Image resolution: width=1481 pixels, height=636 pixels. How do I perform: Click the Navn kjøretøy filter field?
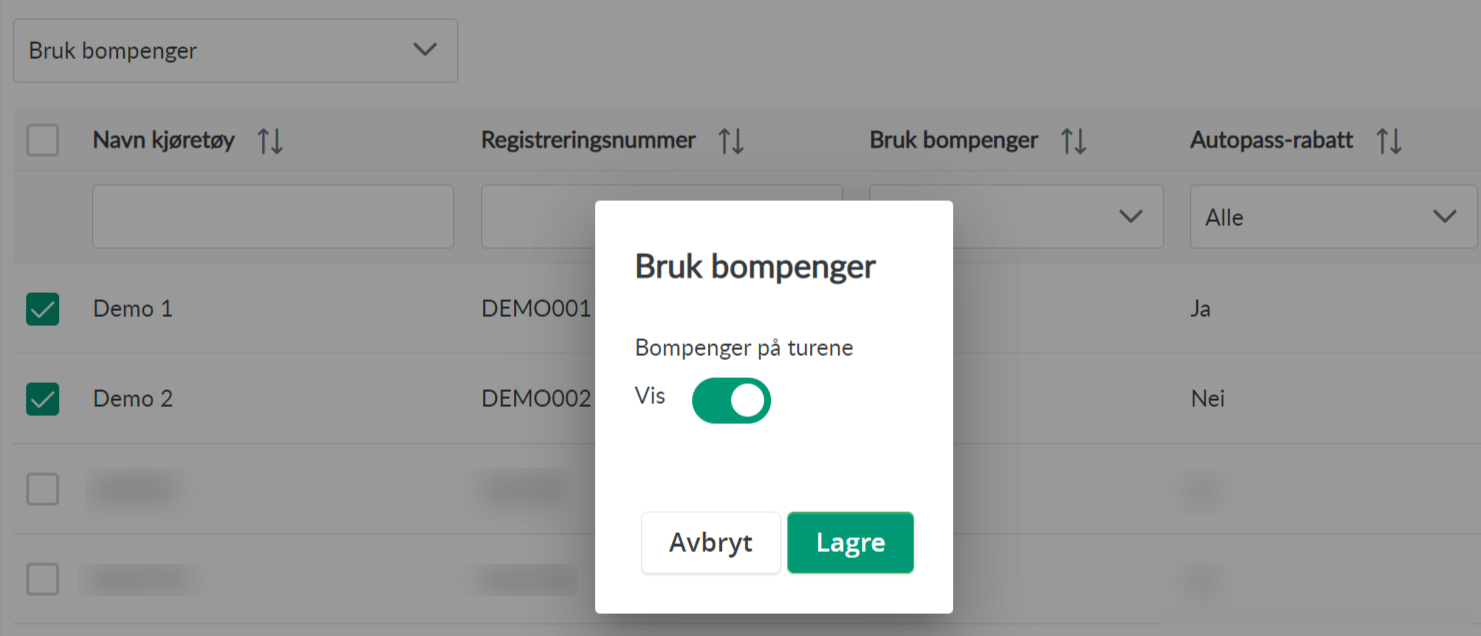272,217
